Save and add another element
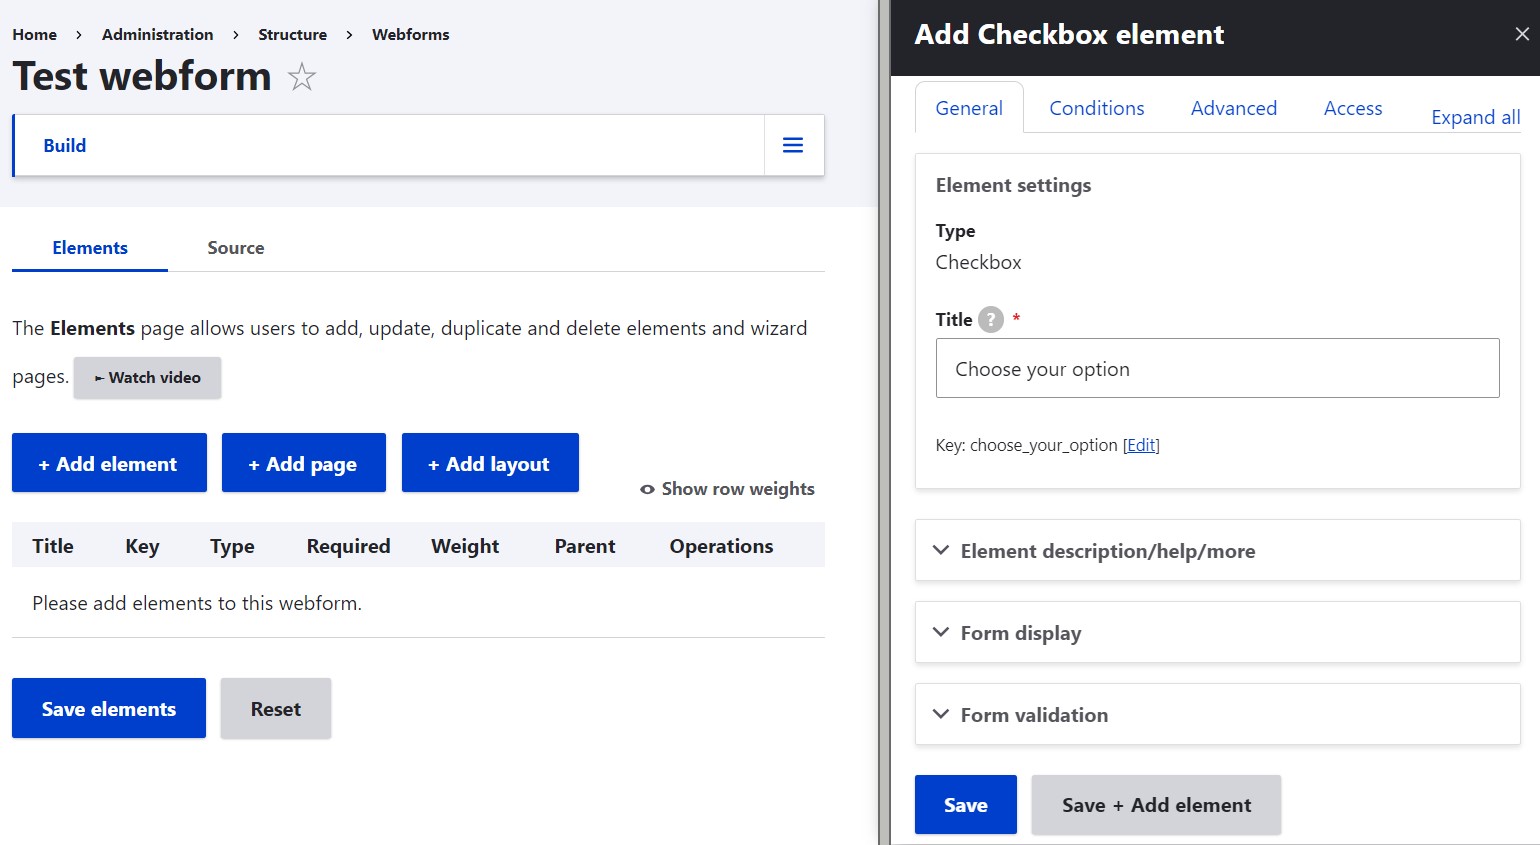The height and width of the screenshot is (845, 1540). pos(1156,804)
